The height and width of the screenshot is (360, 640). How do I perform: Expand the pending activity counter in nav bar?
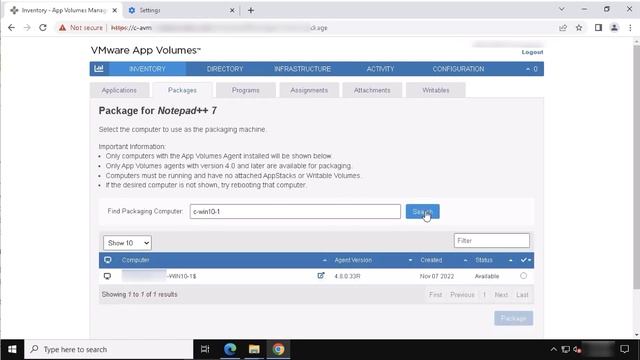point(531,69)
